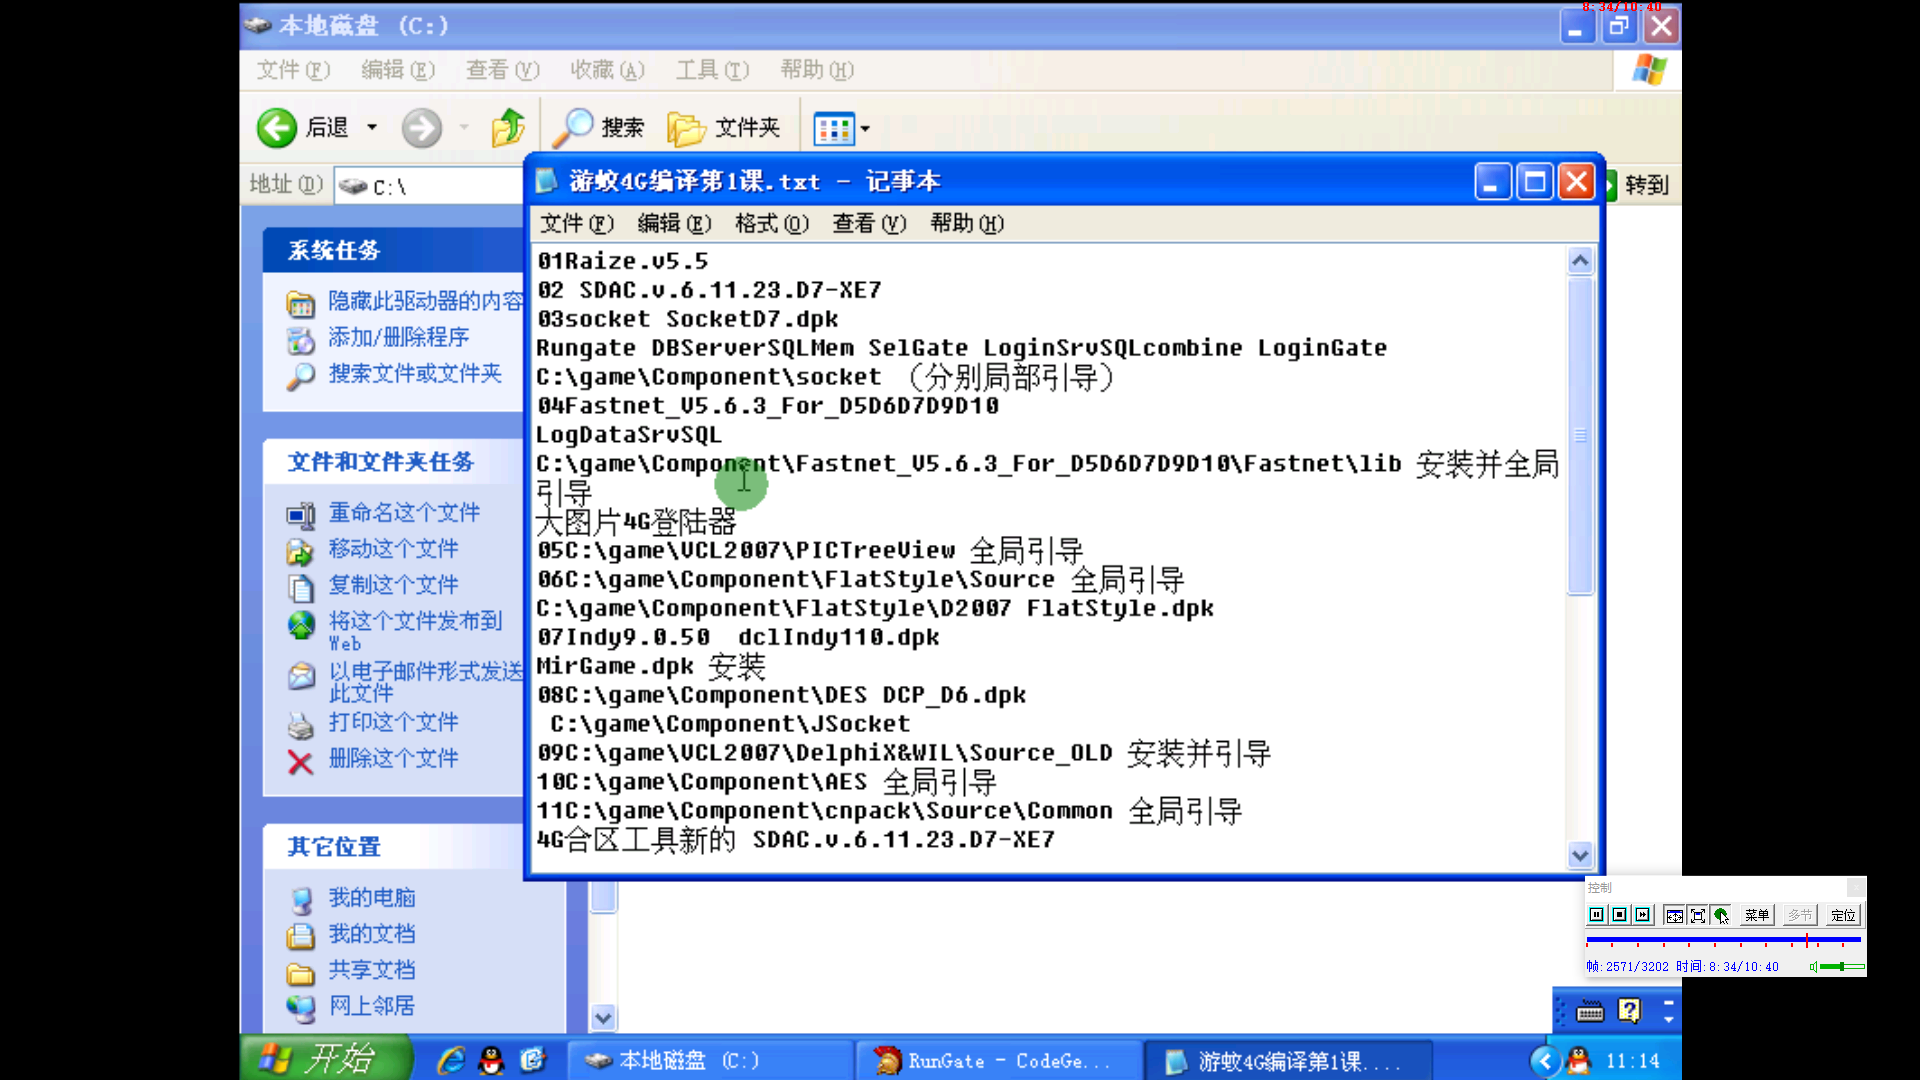This screenshot has height=1080, width=1920.
Task: Toggle the 文件夹 folders pane
Action: coord(724,128)
